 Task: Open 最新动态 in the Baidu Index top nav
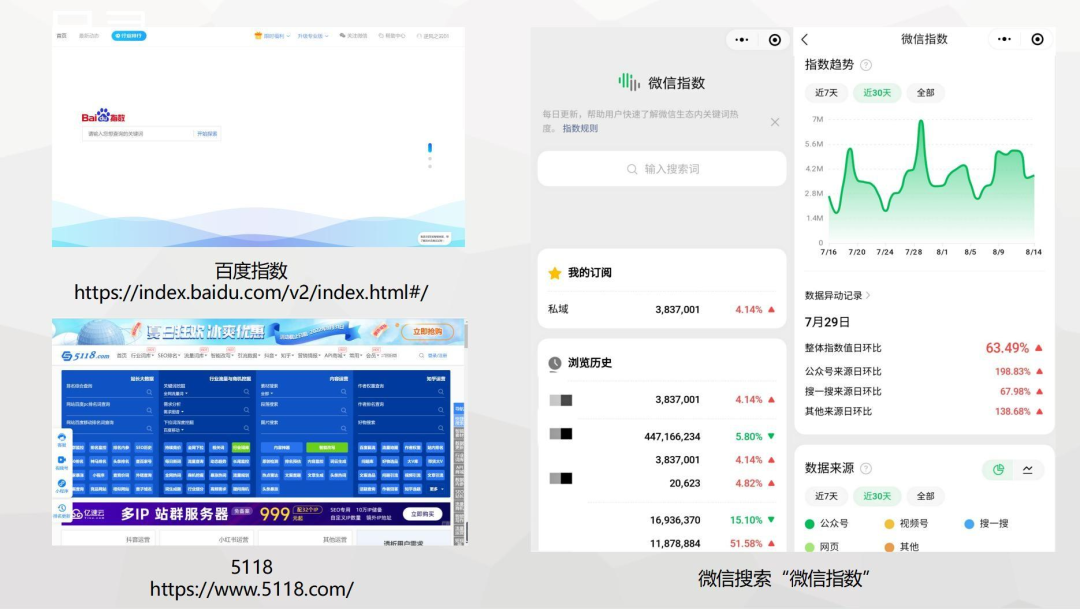89,36
